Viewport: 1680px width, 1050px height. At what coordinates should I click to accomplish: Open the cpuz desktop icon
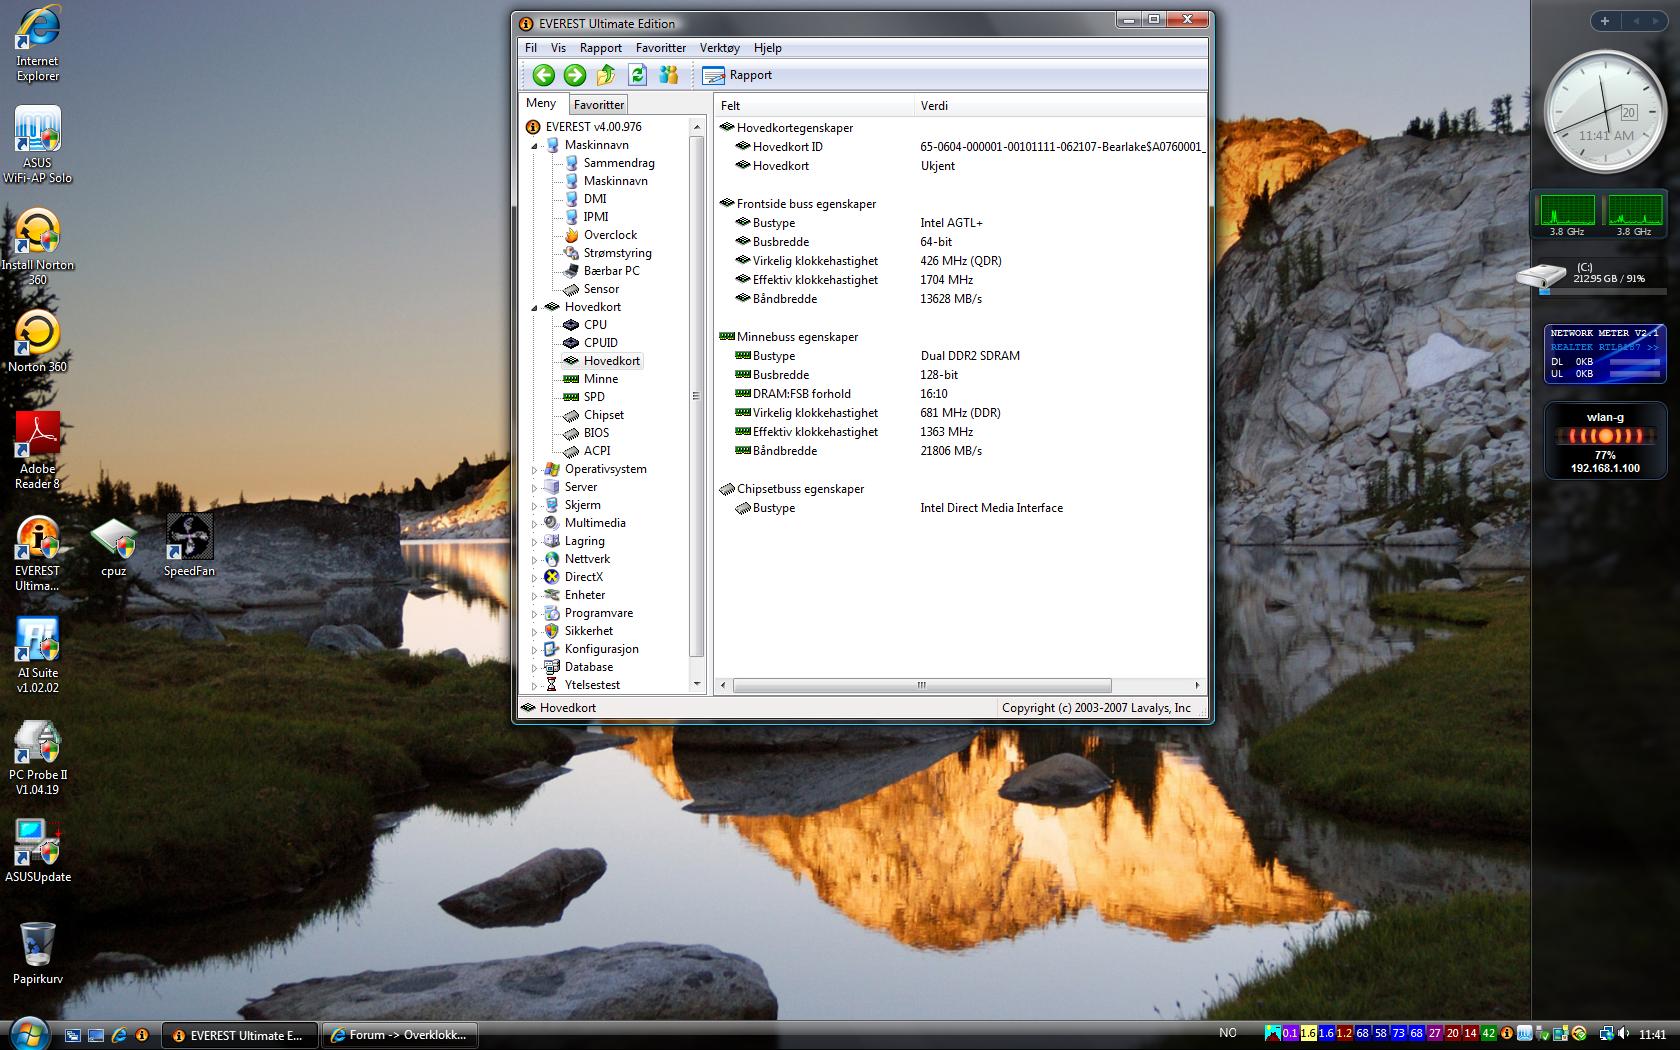click(x=114, y=547)
